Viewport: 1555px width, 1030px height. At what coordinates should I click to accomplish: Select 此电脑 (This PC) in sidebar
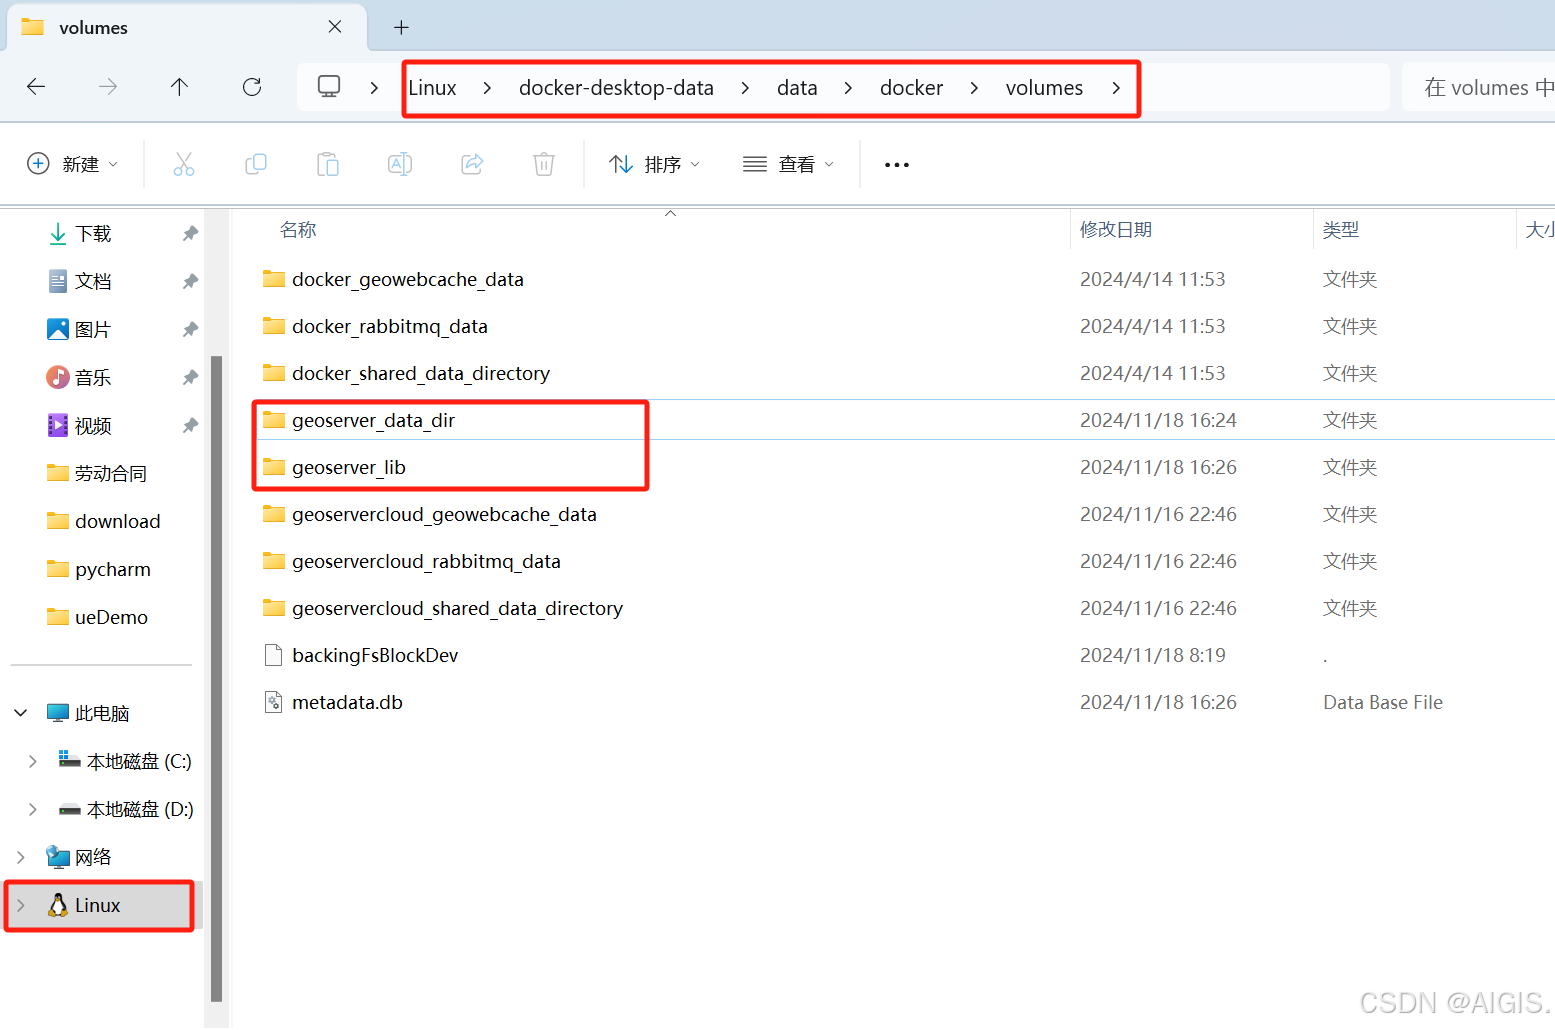(x=88, y=713)
